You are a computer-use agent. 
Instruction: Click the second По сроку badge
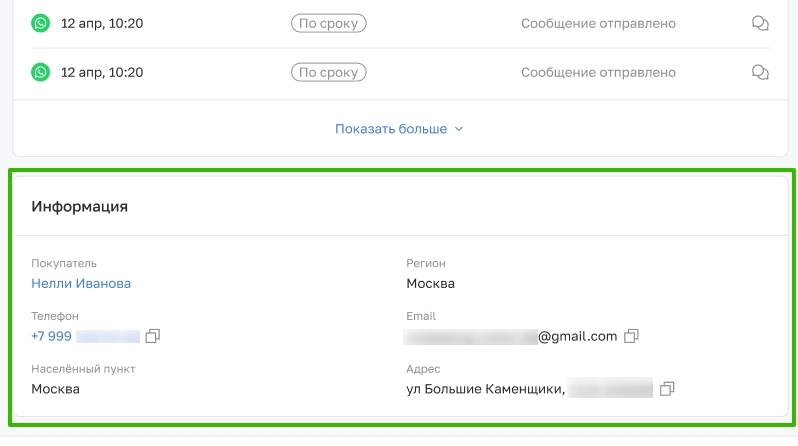click(329, 72)
